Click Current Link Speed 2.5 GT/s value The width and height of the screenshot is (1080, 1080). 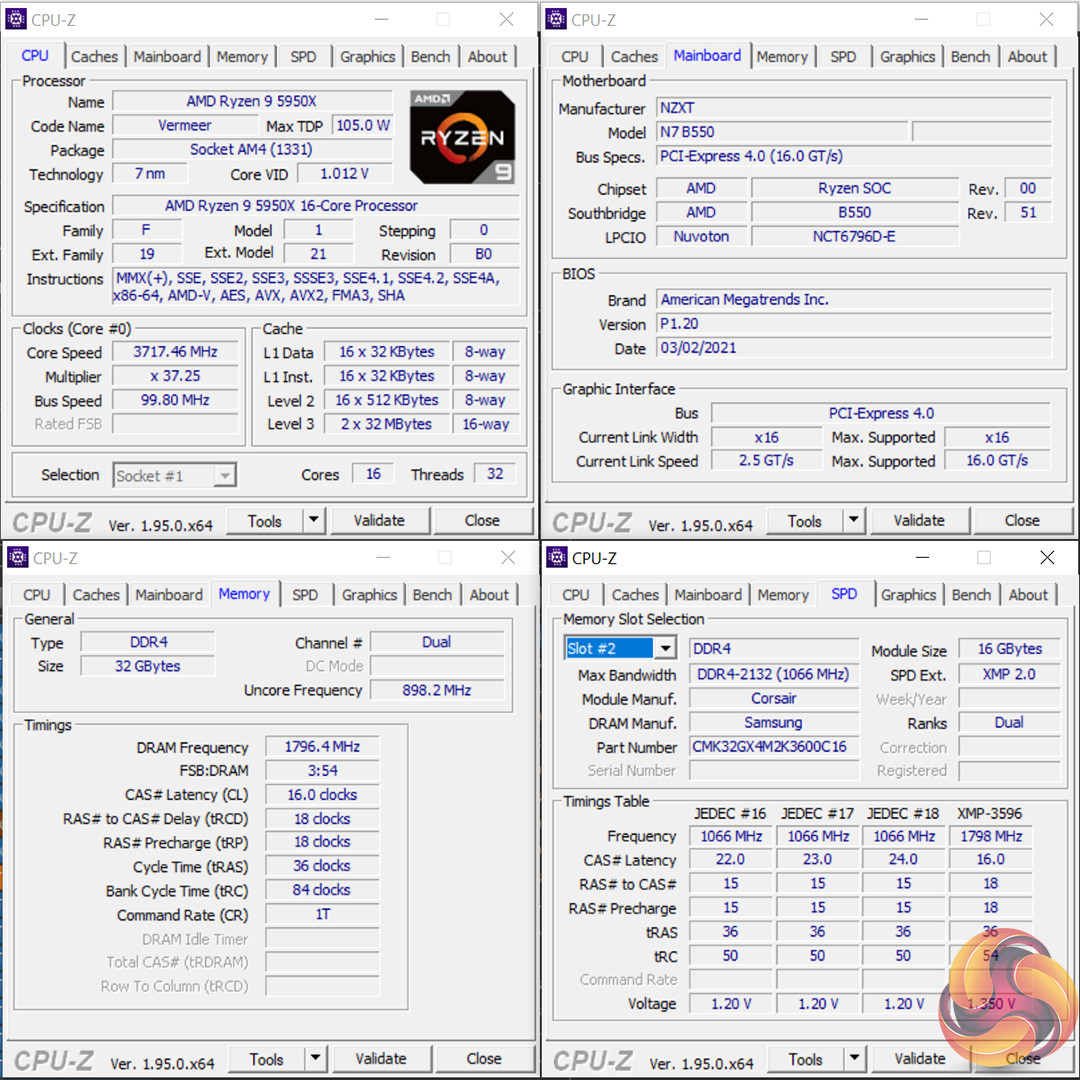767,461
